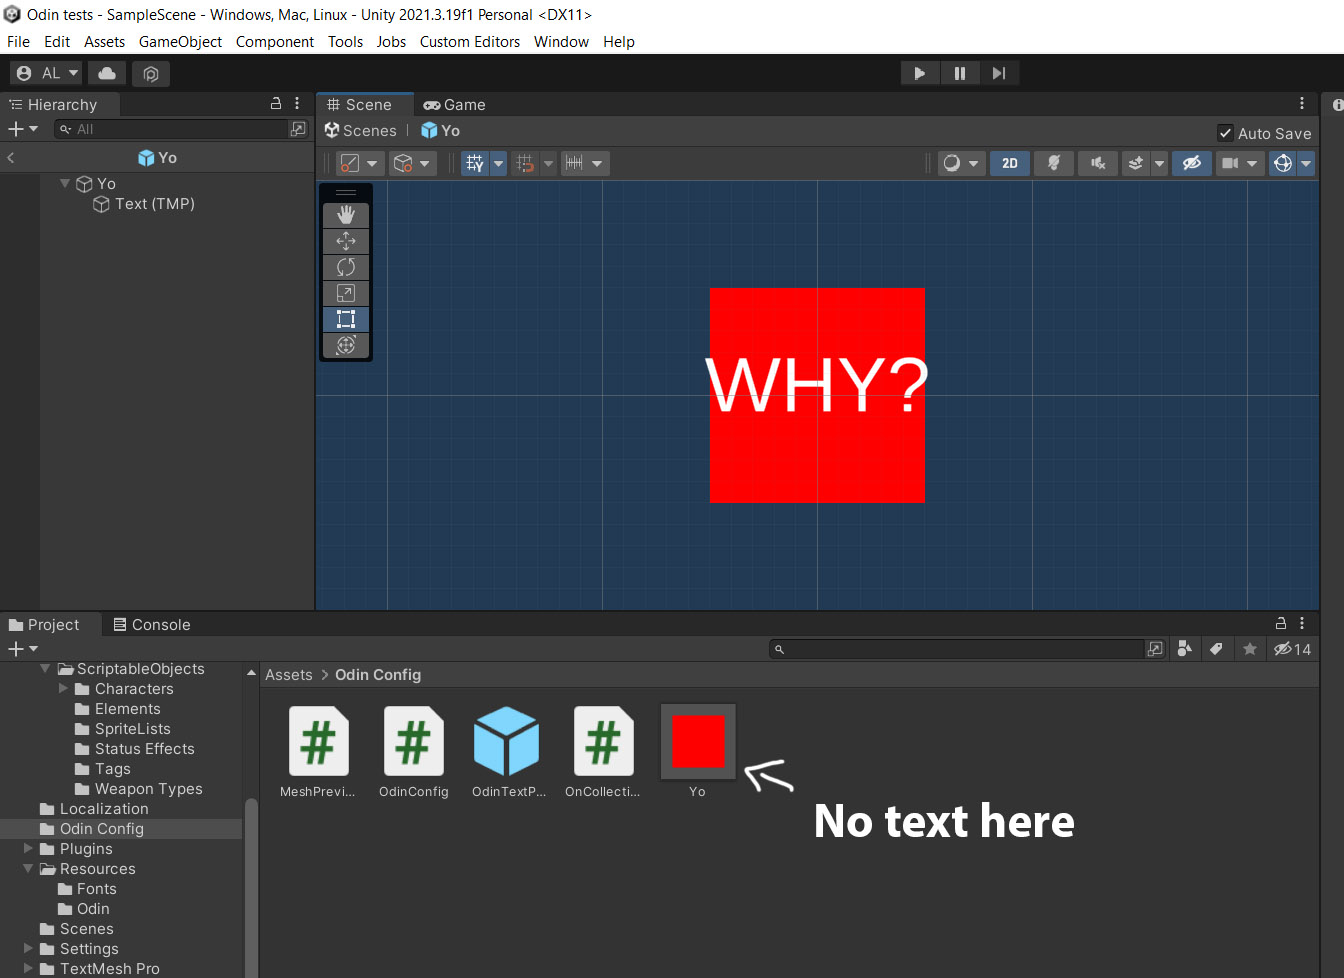The image size is (1344, 978).
Task: Open the search by type filter in Project window
Action: point(1184,649)
